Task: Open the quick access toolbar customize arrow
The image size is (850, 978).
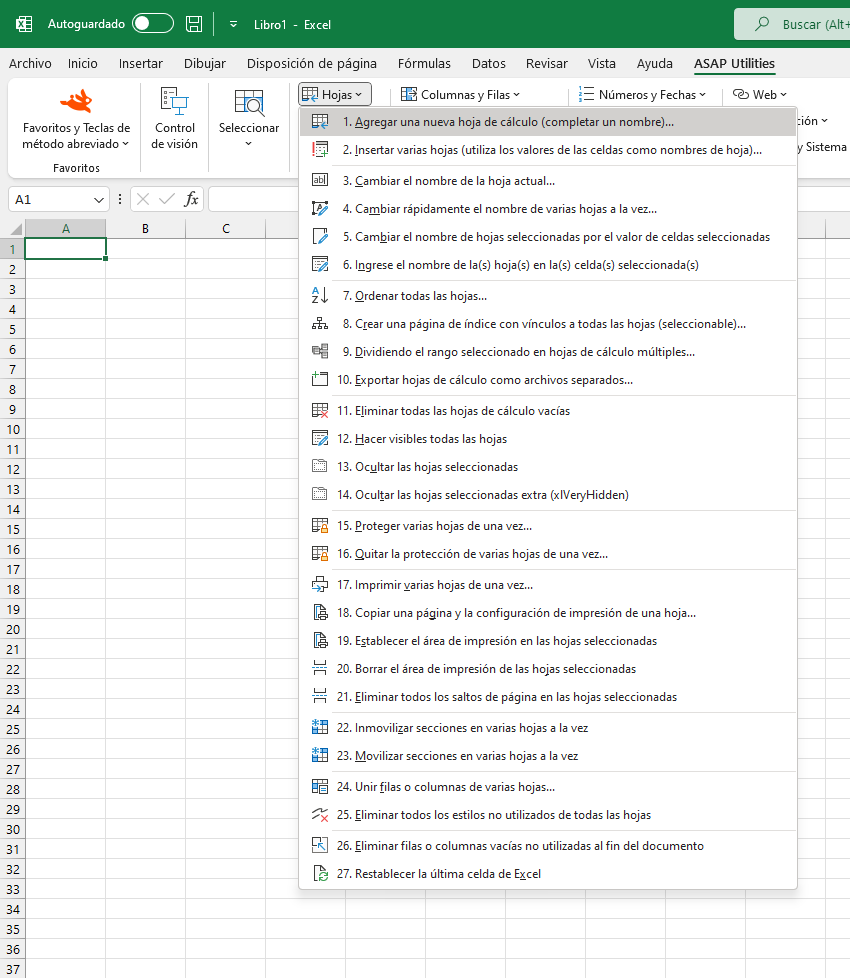Action: point(233,24)
